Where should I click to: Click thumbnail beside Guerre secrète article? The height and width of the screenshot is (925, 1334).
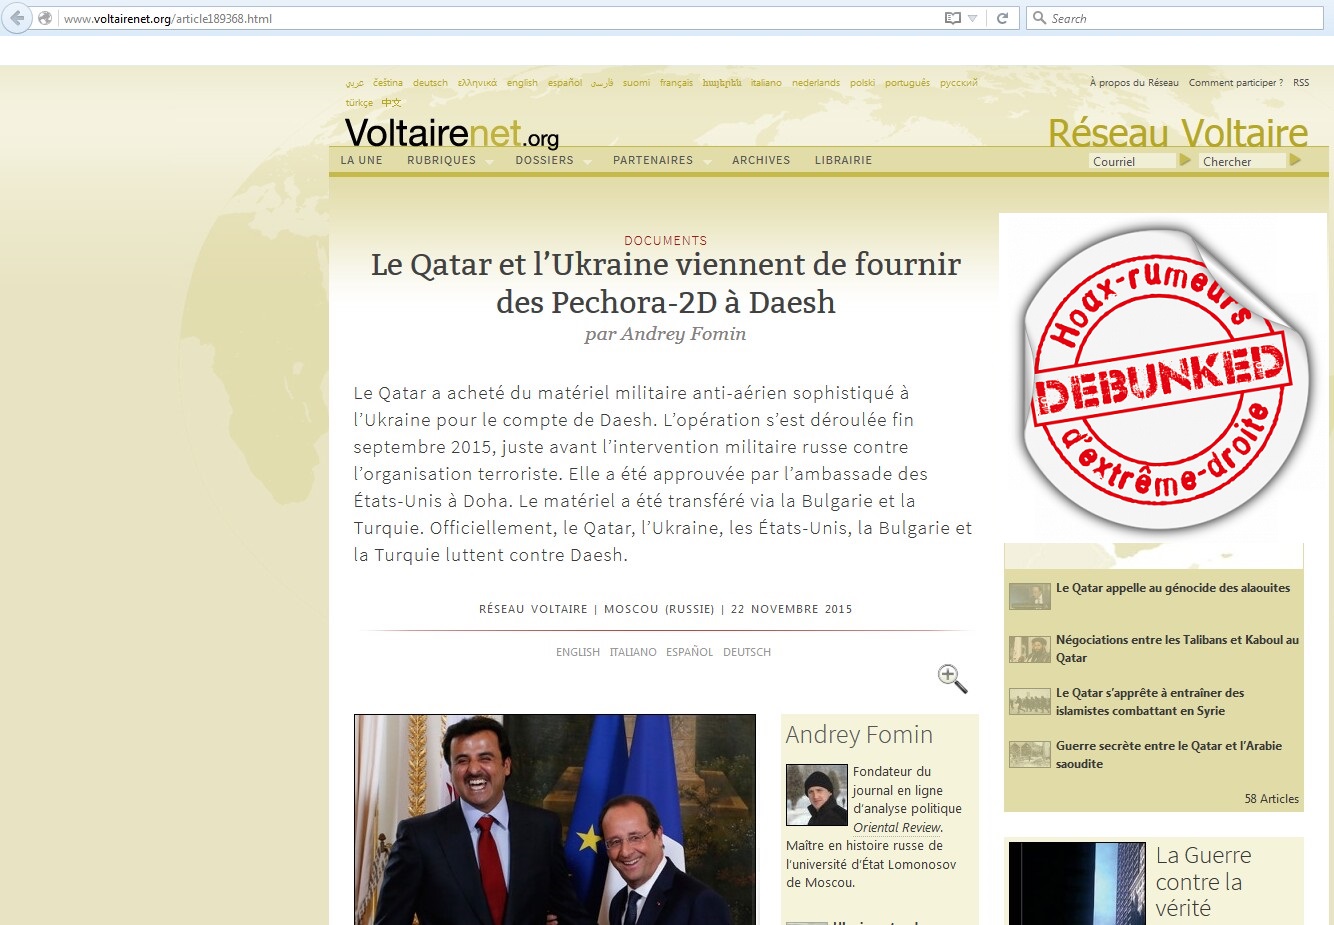1029,754
